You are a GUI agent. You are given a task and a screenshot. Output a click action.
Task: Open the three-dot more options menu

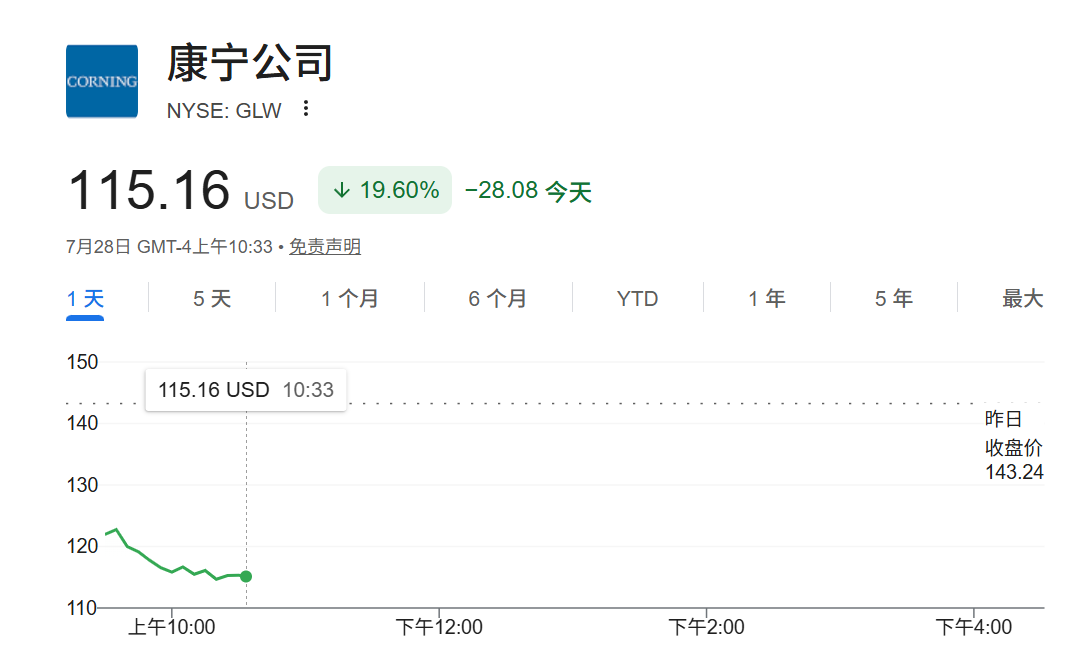306,109
